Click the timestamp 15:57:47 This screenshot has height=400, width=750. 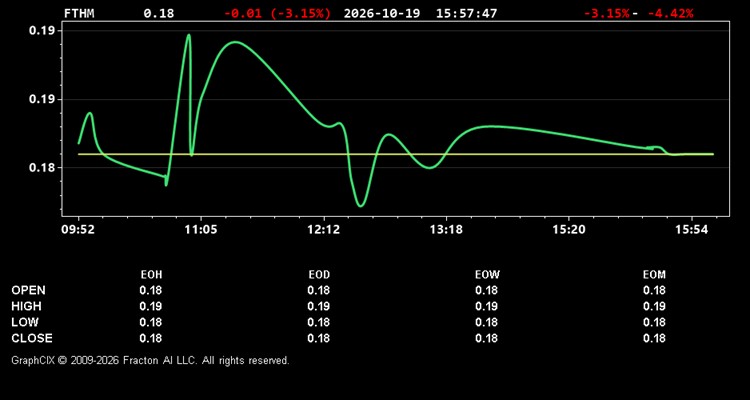pyautogui.click(x=466, y=13)
